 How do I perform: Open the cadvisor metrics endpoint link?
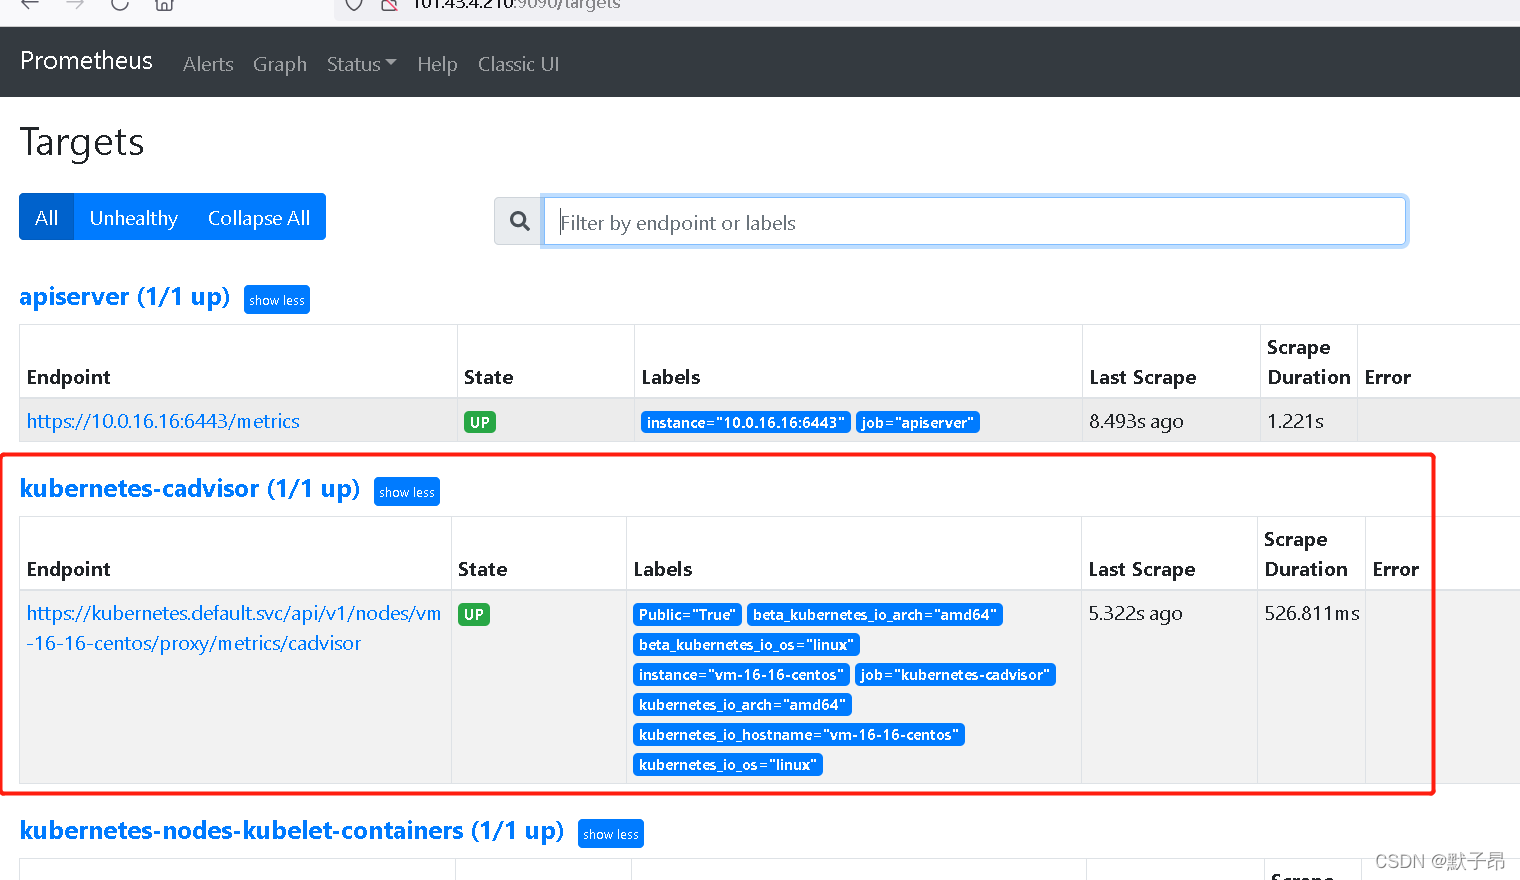click(x=234, y=628)
